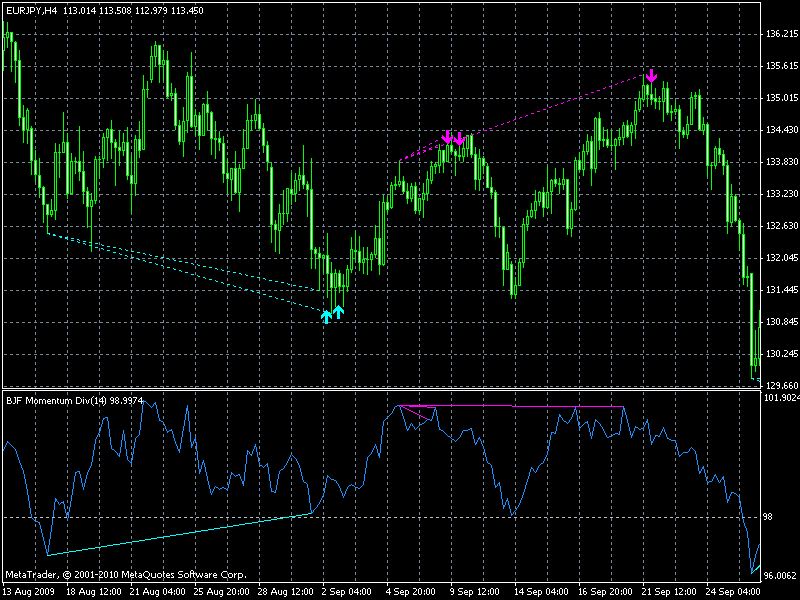The height and width of the screenshot is (600, 800).
Task: Click the 21 Aug 04:00 time label
Action: point(157,592)
